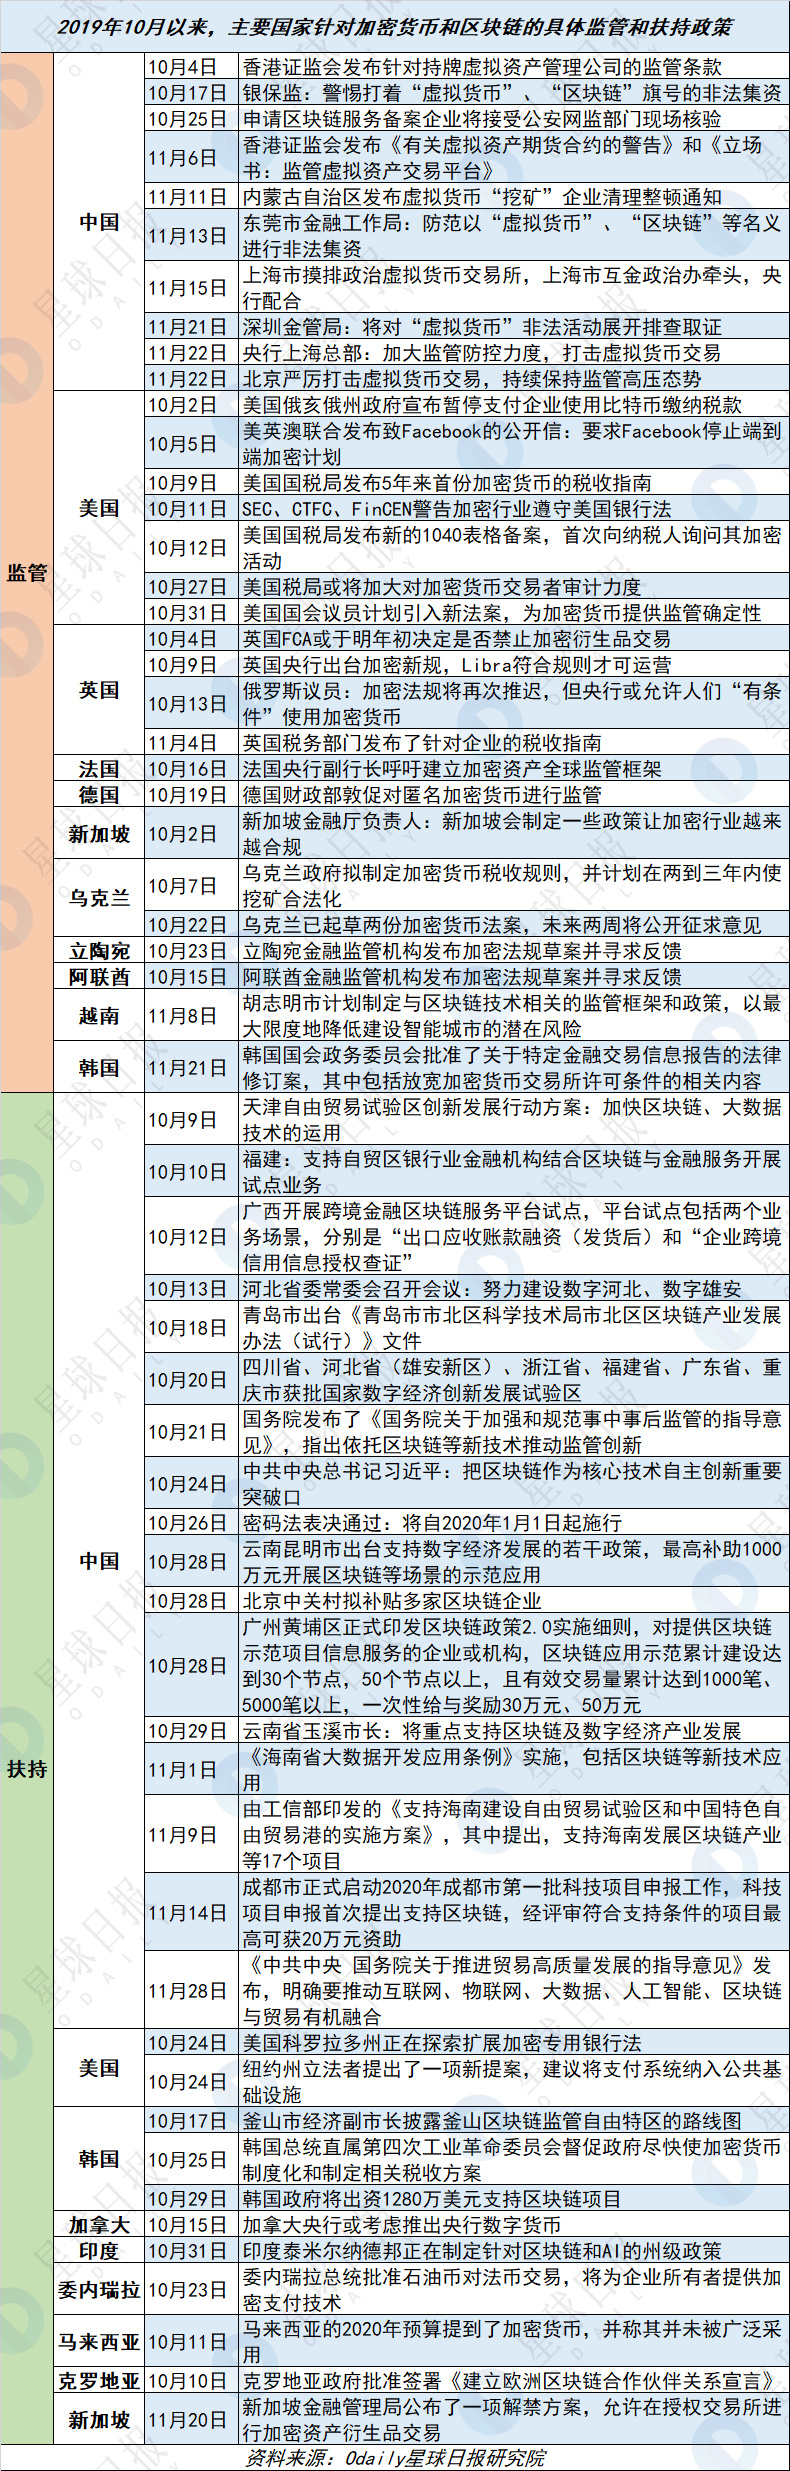The image size is (790, 2471).
Task: Select the "乌克兰" country cell
Action: point(99,899)
